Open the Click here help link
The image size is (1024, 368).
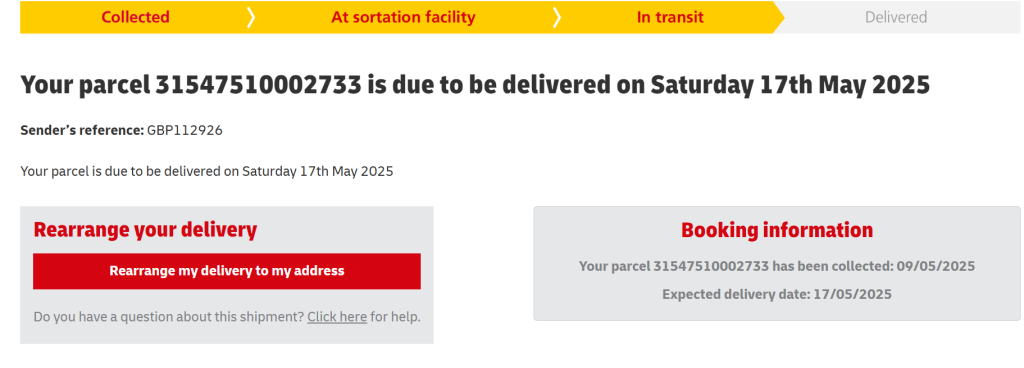(x=337, y=317)
